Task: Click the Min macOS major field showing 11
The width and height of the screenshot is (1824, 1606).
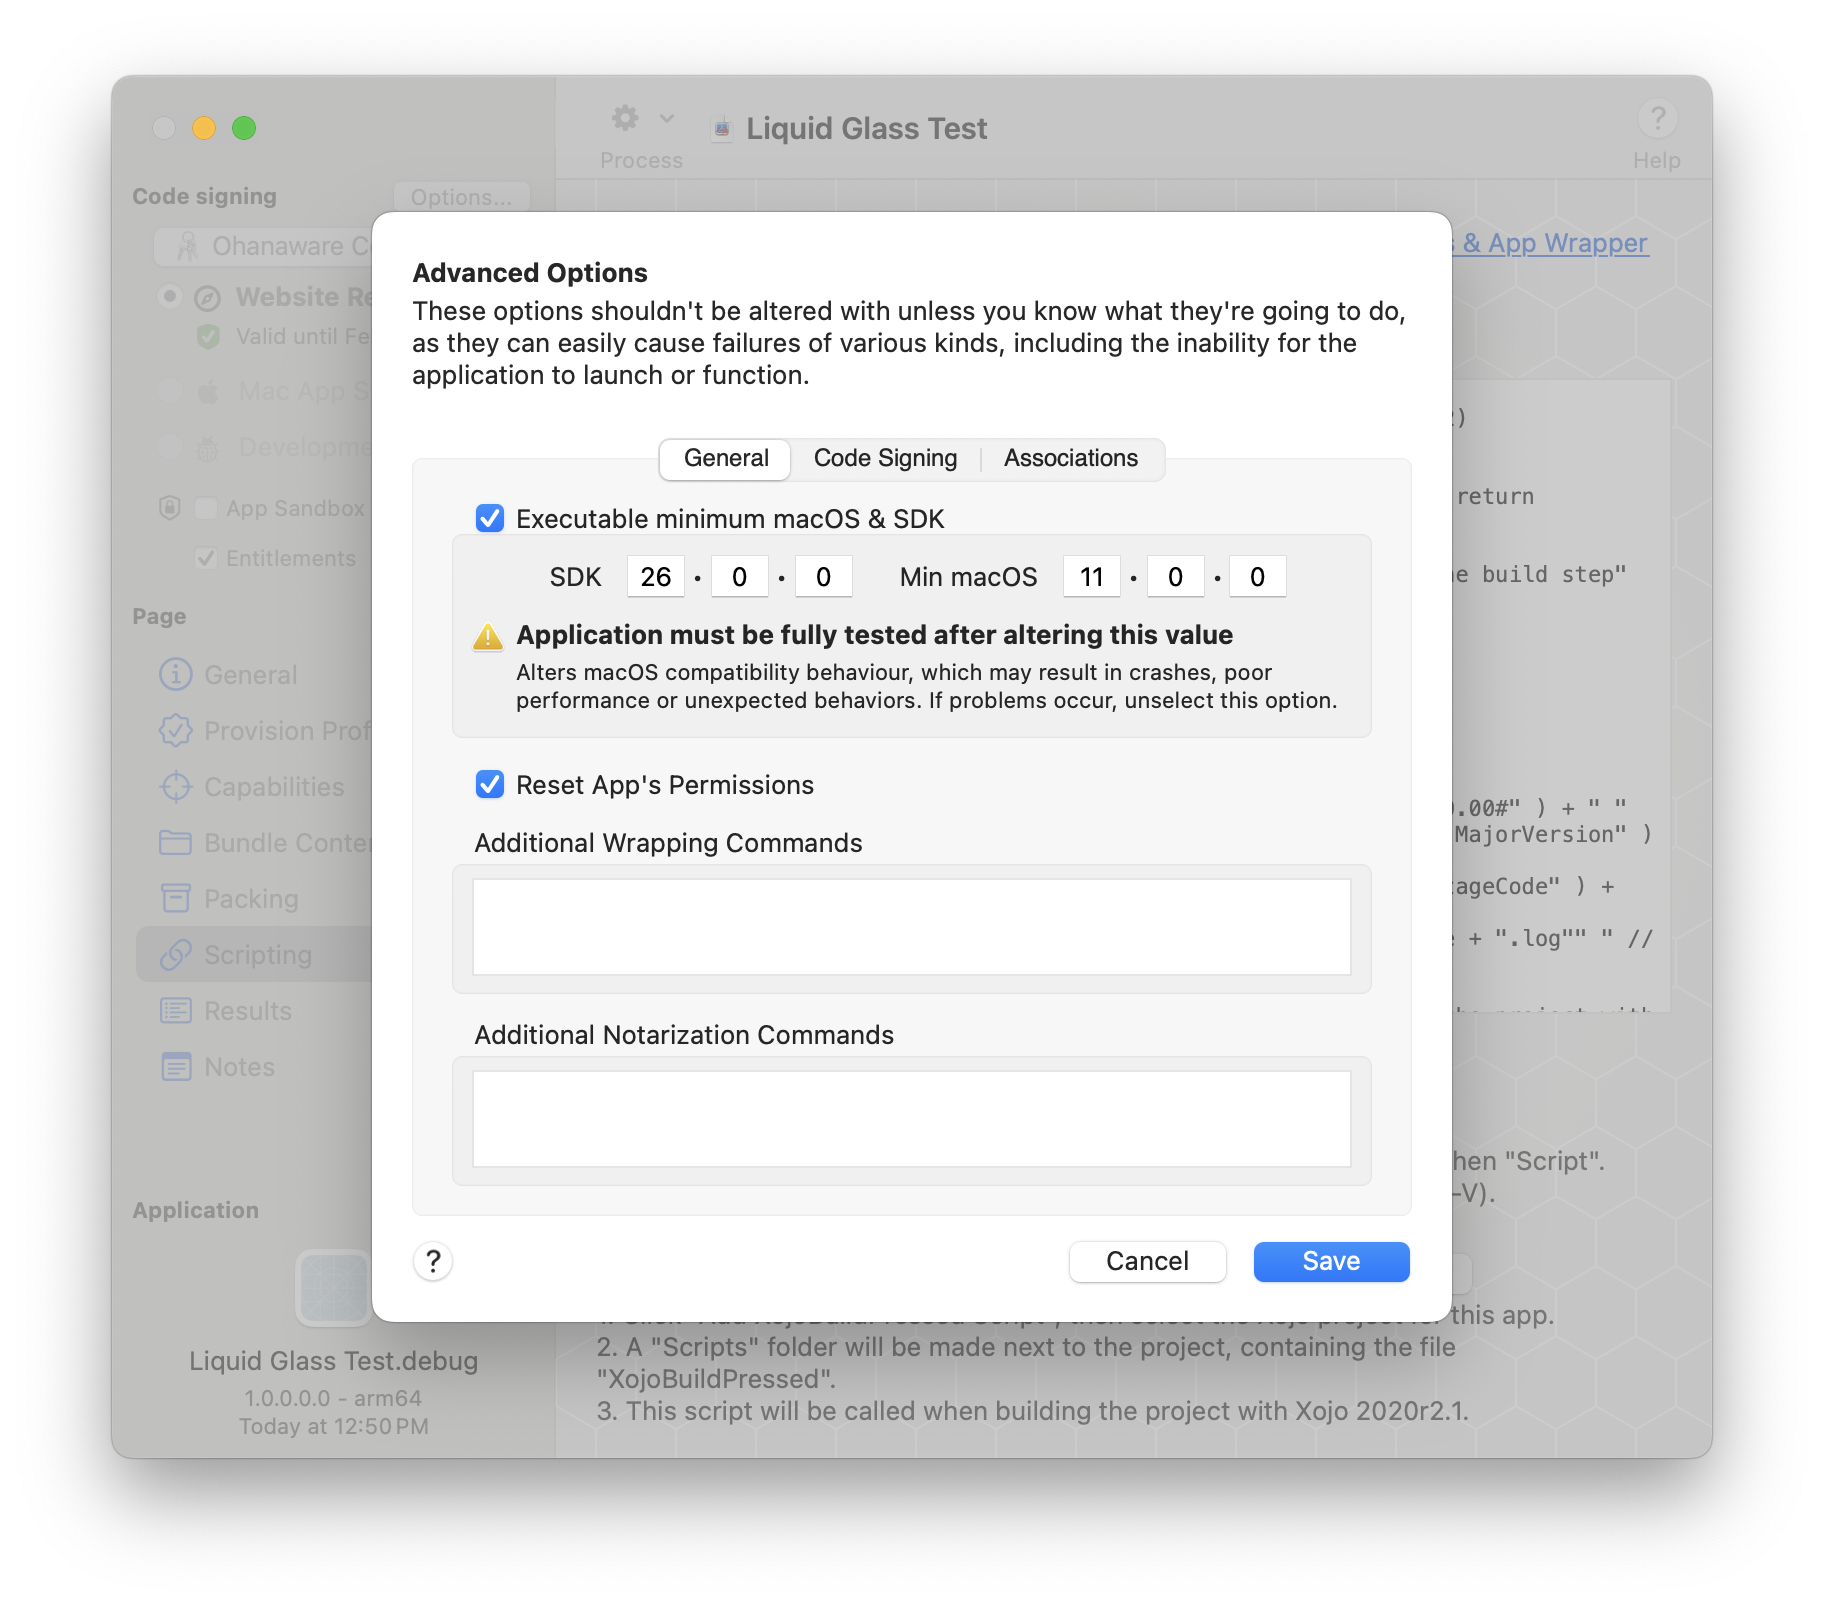Action: [1091, 577]
